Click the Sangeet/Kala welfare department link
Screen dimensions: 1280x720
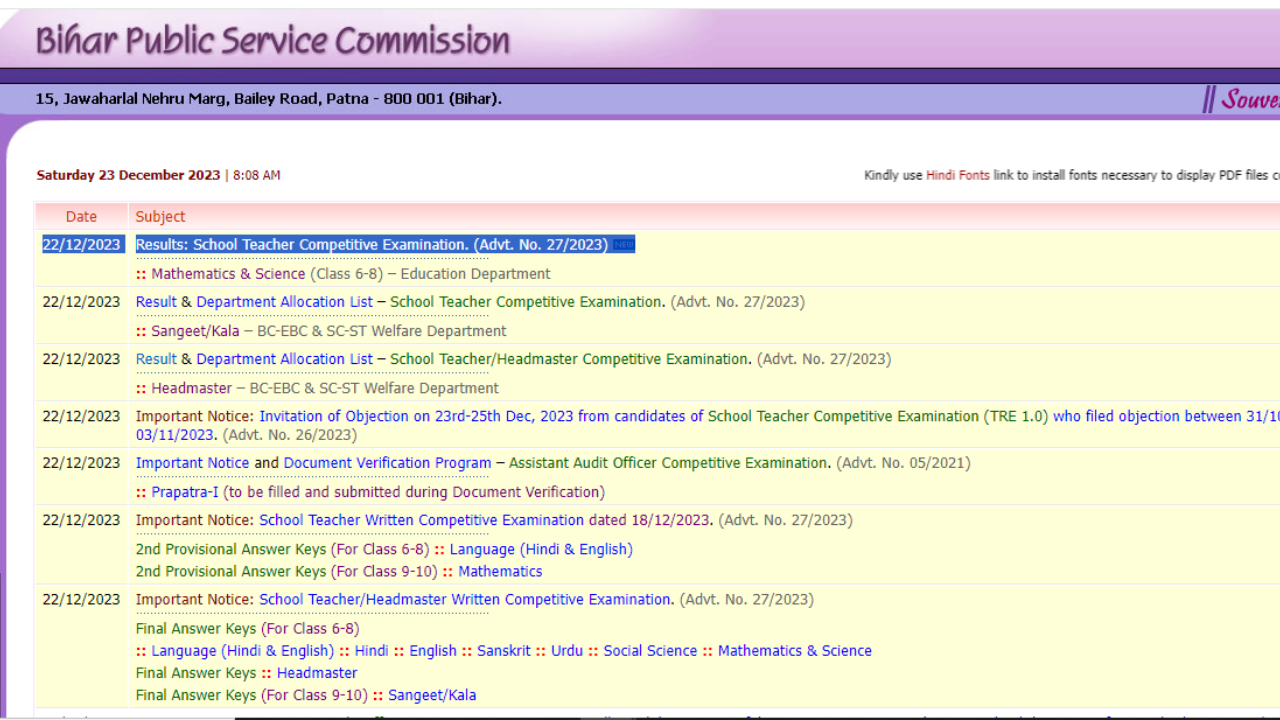pyautogui.click(x=195, y=331)
